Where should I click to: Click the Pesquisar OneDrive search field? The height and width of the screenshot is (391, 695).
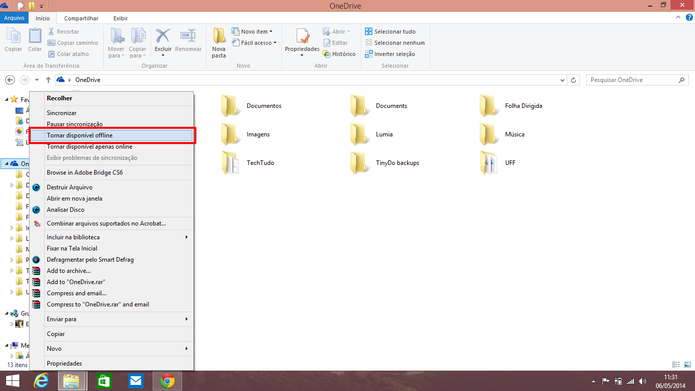[x=637, y=80]
